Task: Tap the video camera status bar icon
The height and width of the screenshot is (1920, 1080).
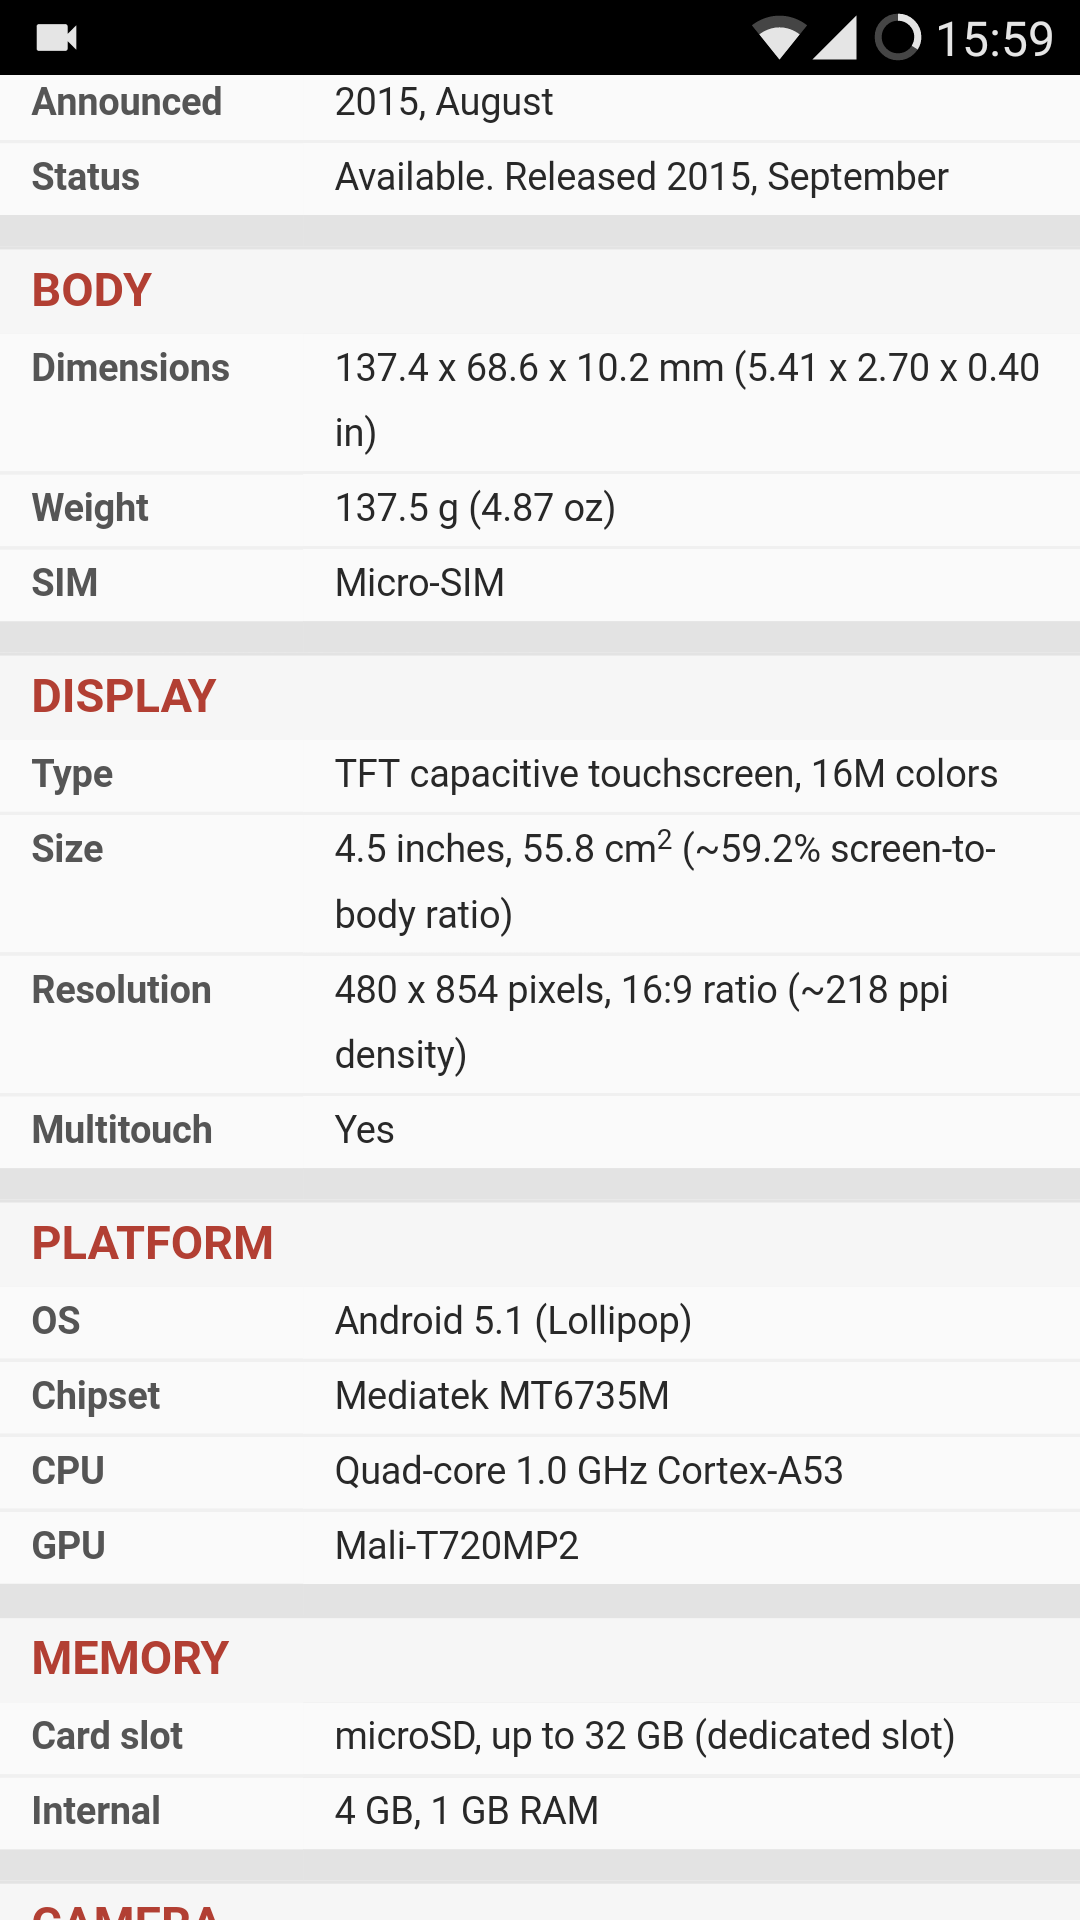Action: (x=56, y=38)
